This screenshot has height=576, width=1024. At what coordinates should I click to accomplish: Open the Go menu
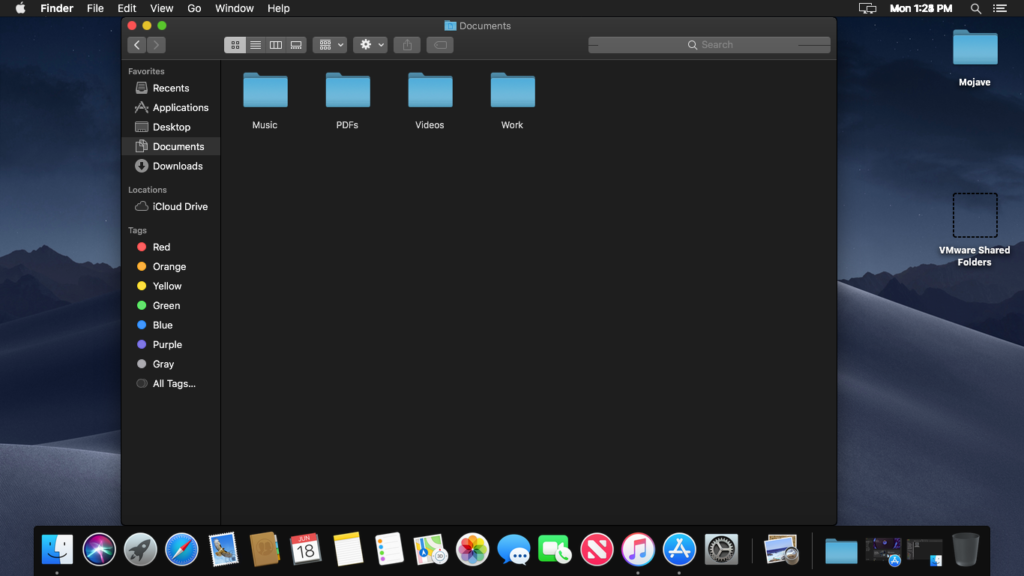(x=194, y=8)
